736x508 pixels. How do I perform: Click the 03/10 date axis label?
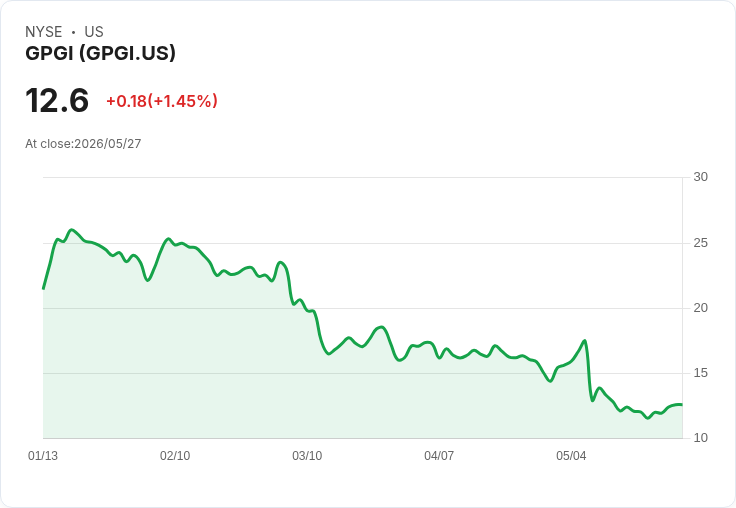coord(307,456)
